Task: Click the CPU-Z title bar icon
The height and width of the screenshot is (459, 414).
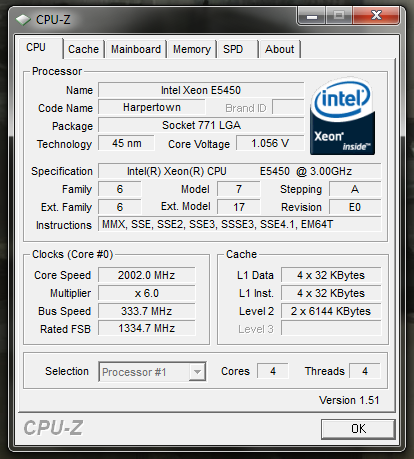Action: [x=23, y=20]
